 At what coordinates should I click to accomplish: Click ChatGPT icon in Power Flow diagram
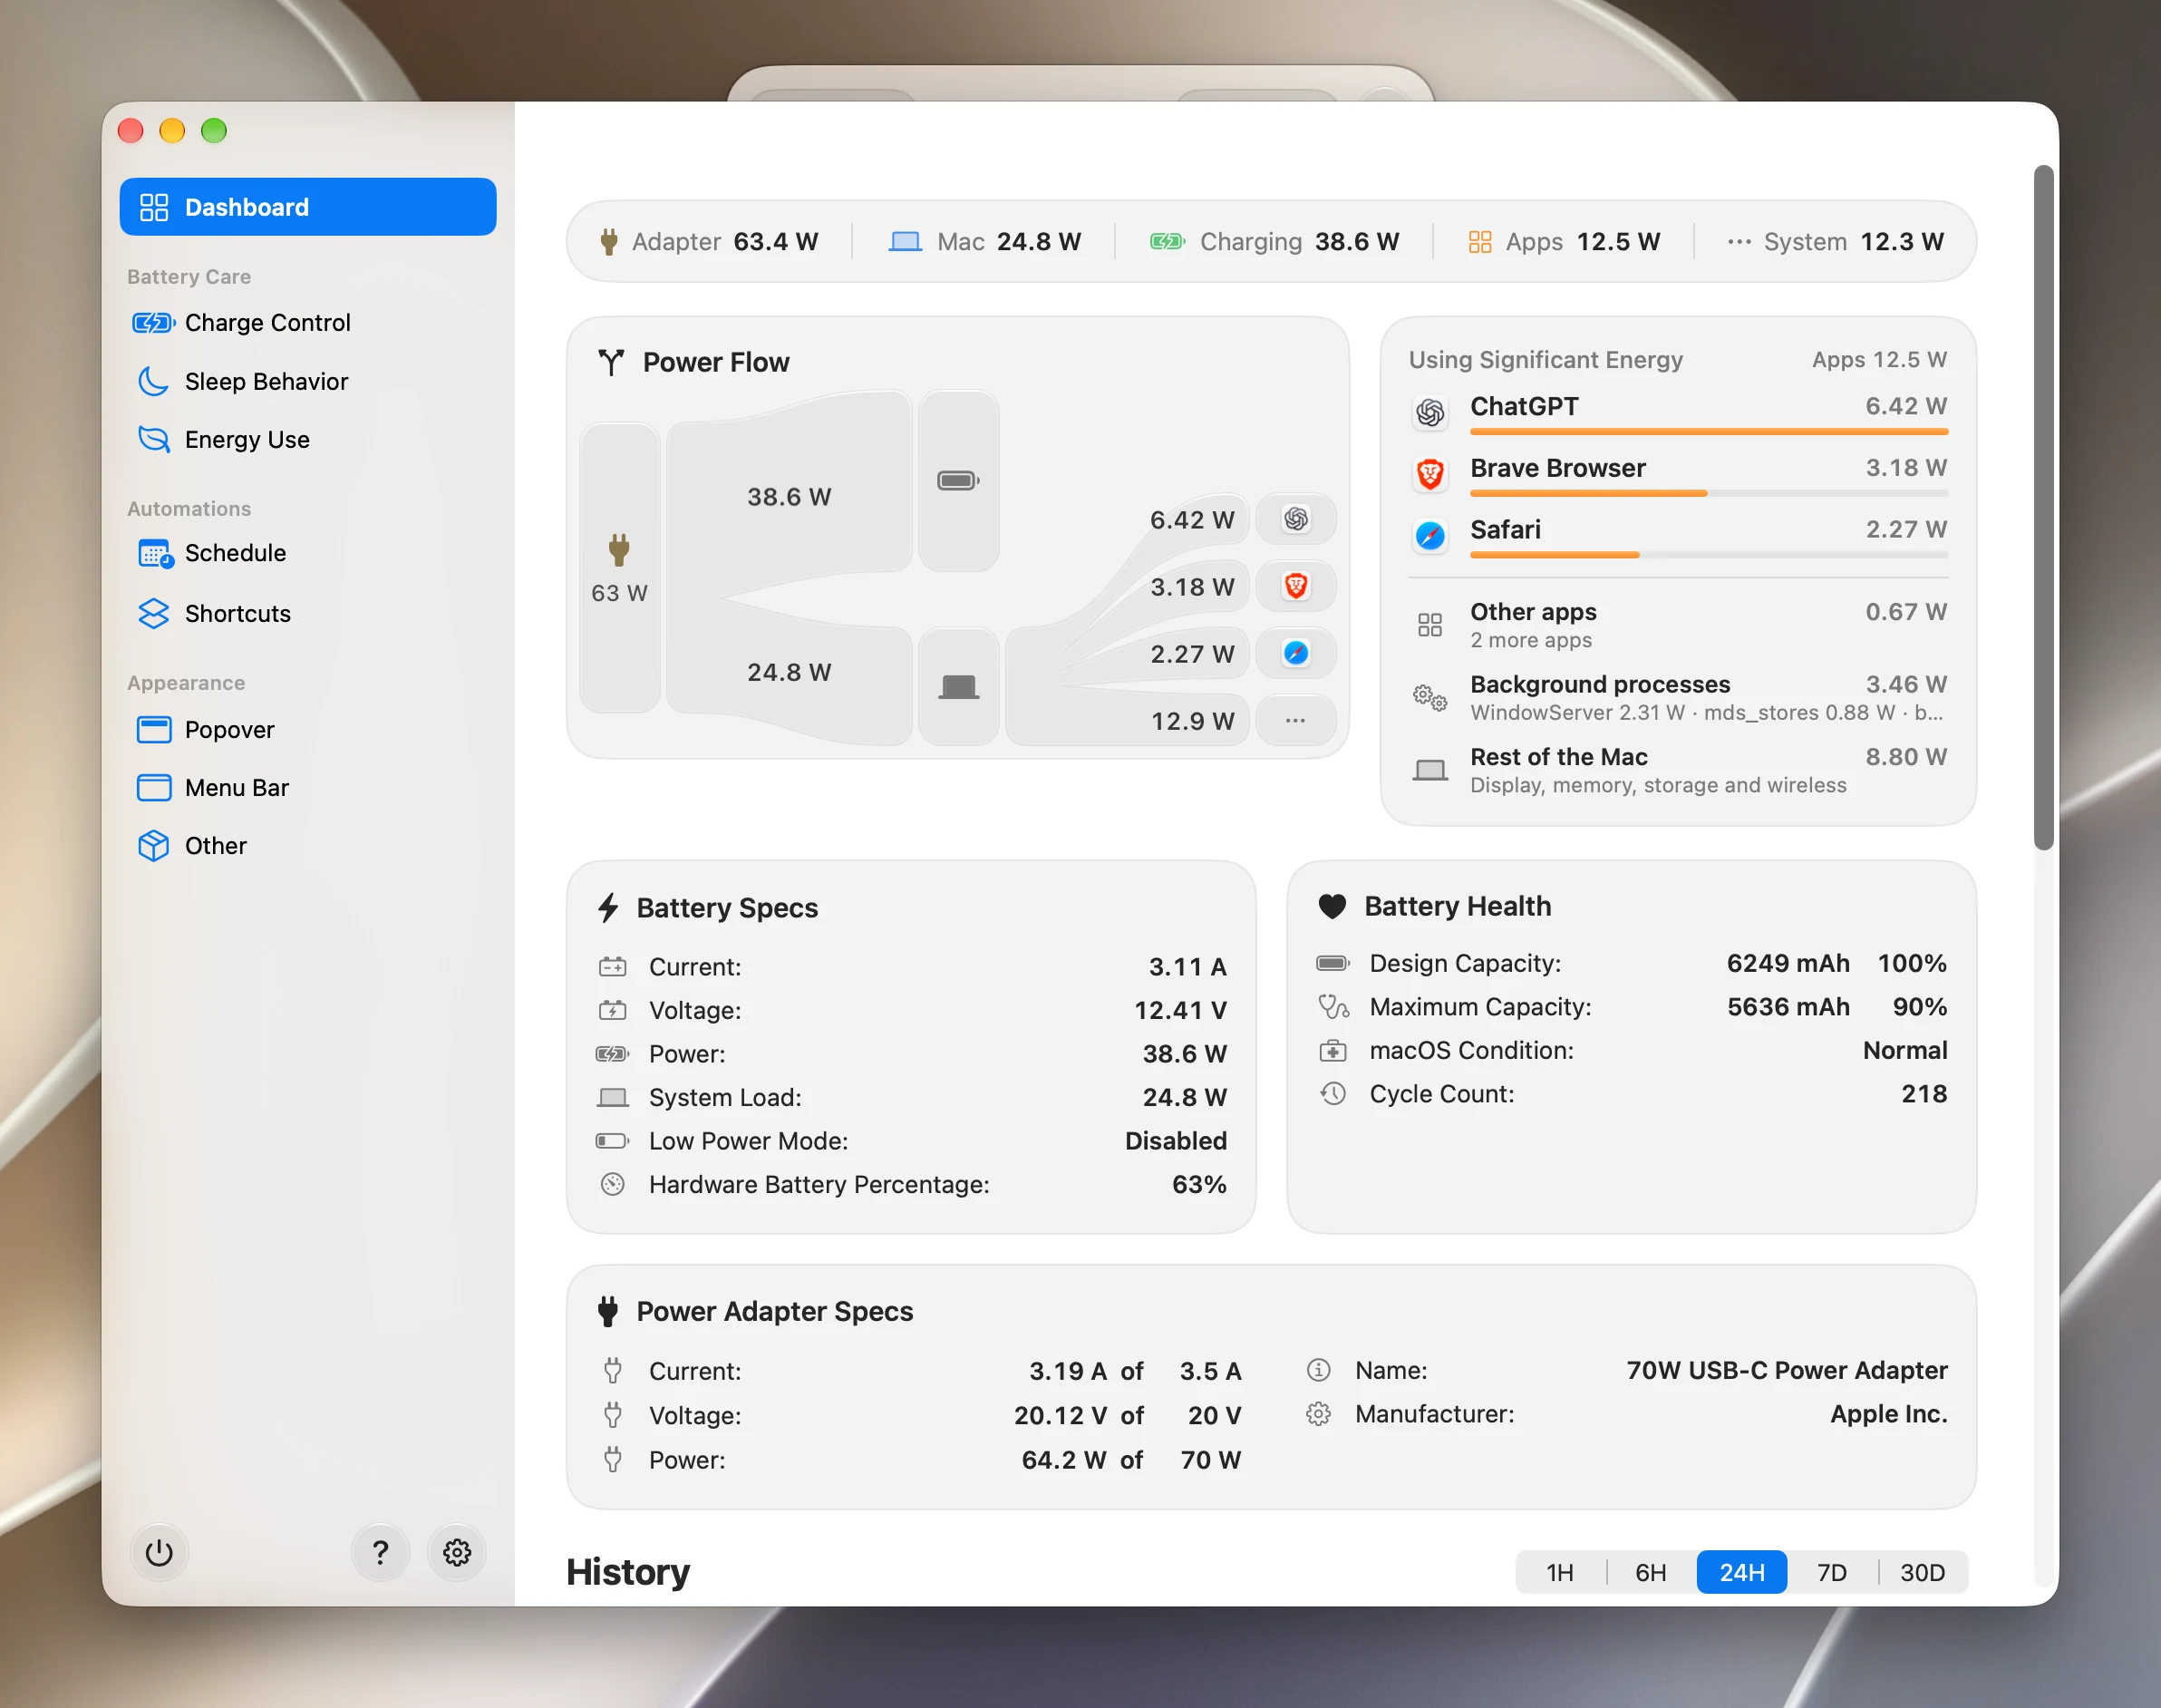1296,519
